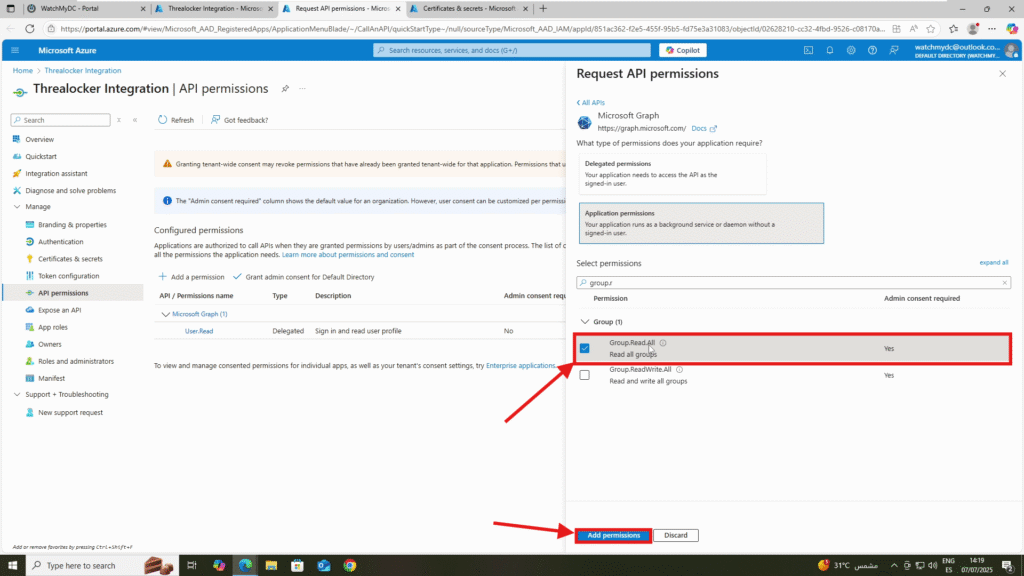Viewport: 1024px width, 576px height.
Task: Open the more options ellipsis beside title
Action: click(x=302, y=89)
